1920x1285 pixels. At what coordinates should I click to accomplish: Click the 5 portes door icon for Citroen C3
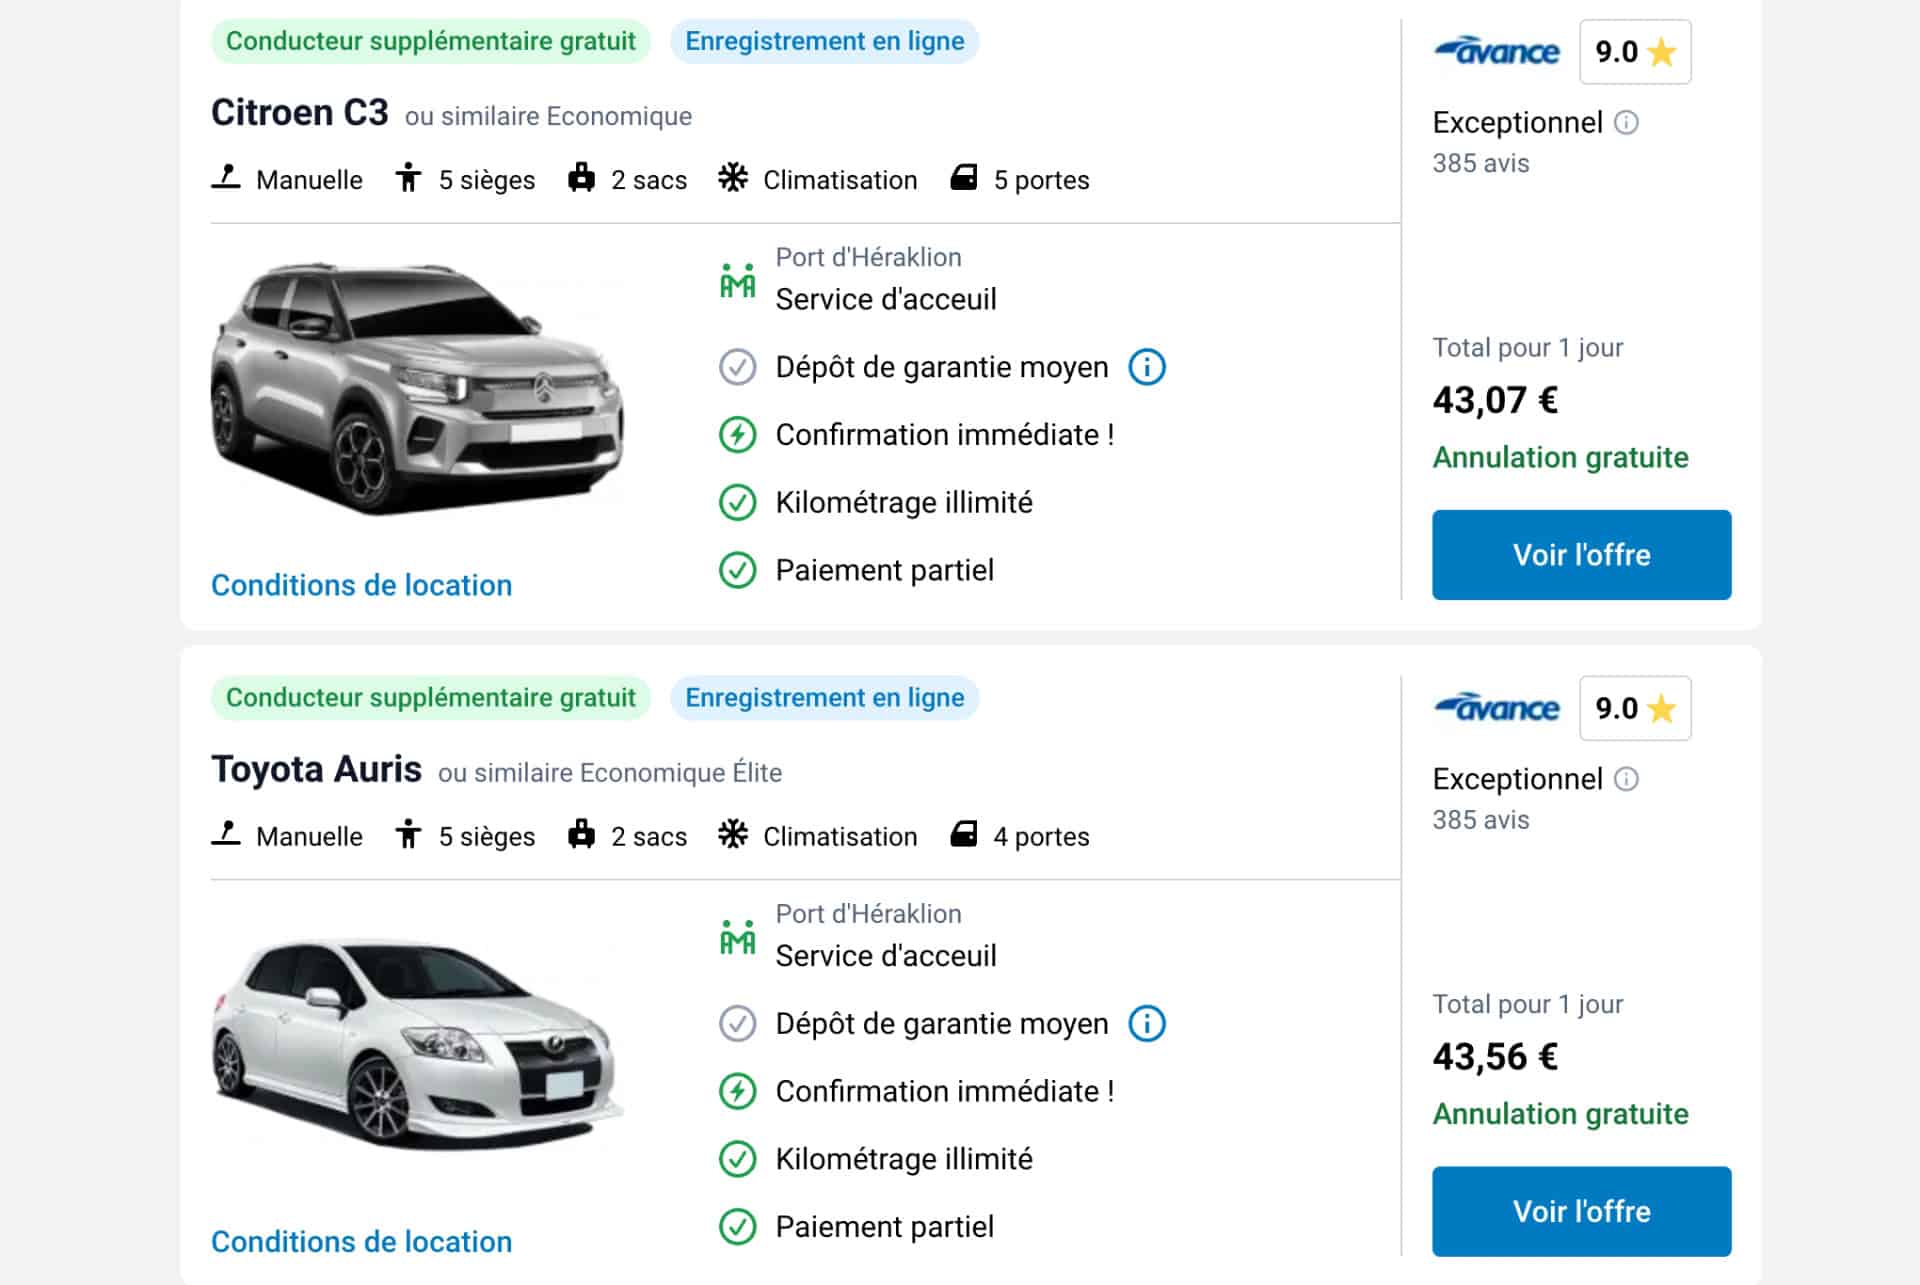tap(963, 178)
